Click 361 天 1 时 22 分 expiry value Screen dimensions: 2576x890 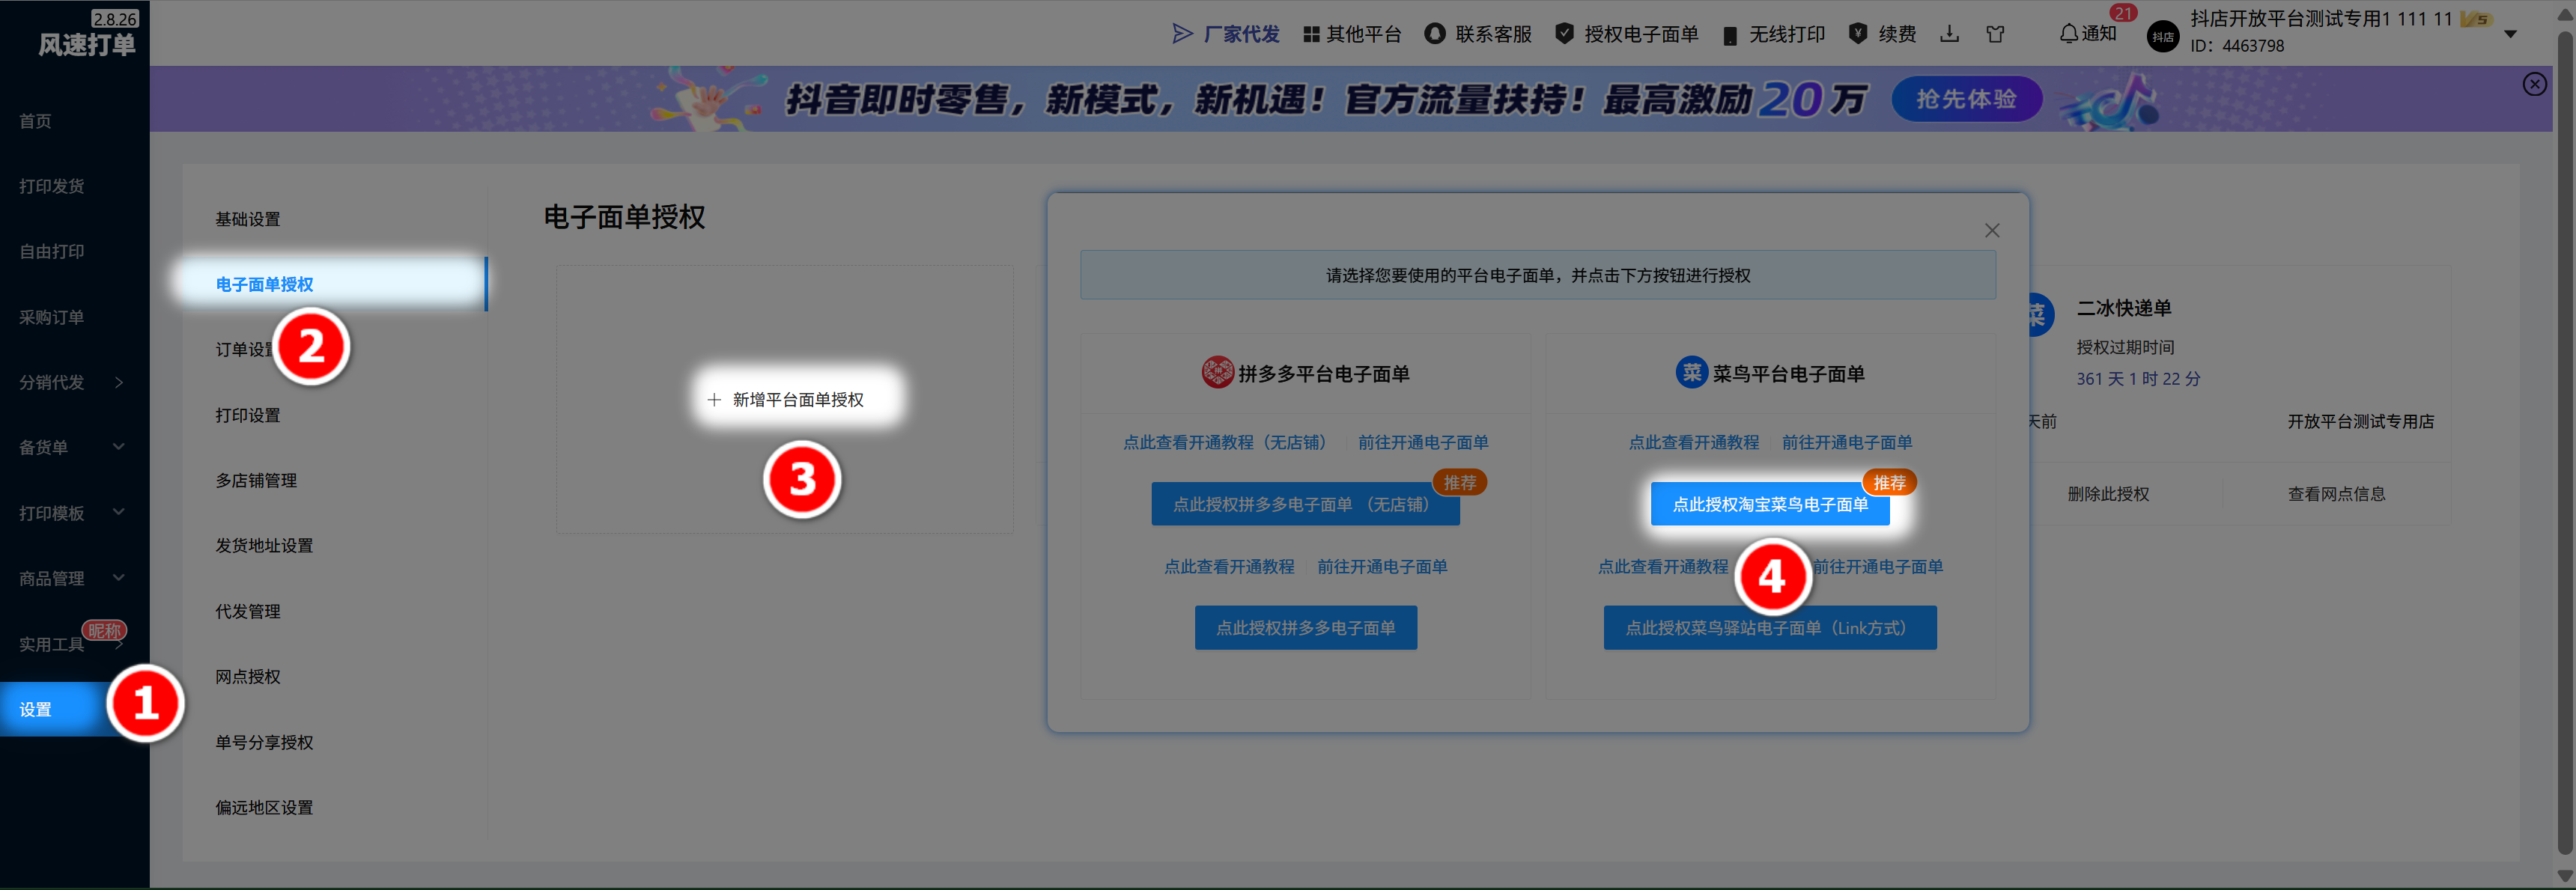2138,379
